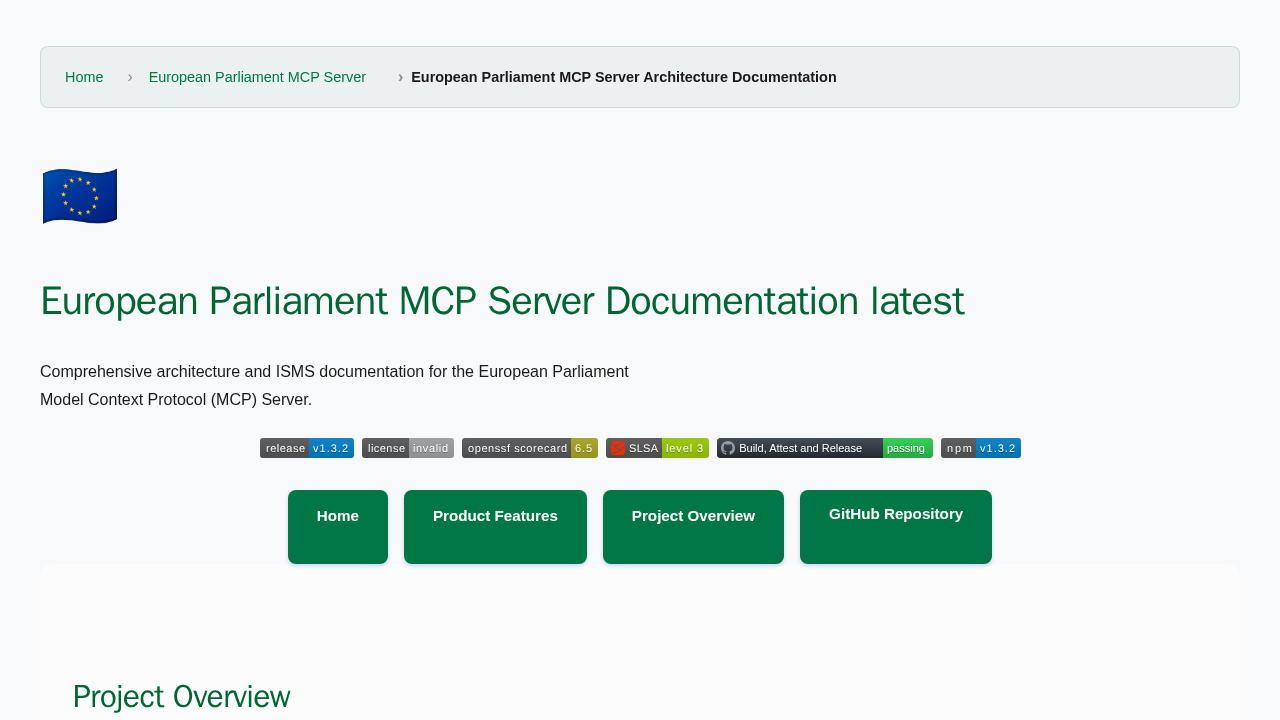This screenshot has height=720, width=1280.
Task: Open Build, Attest and Release passing badge
Action: [825, 448]
